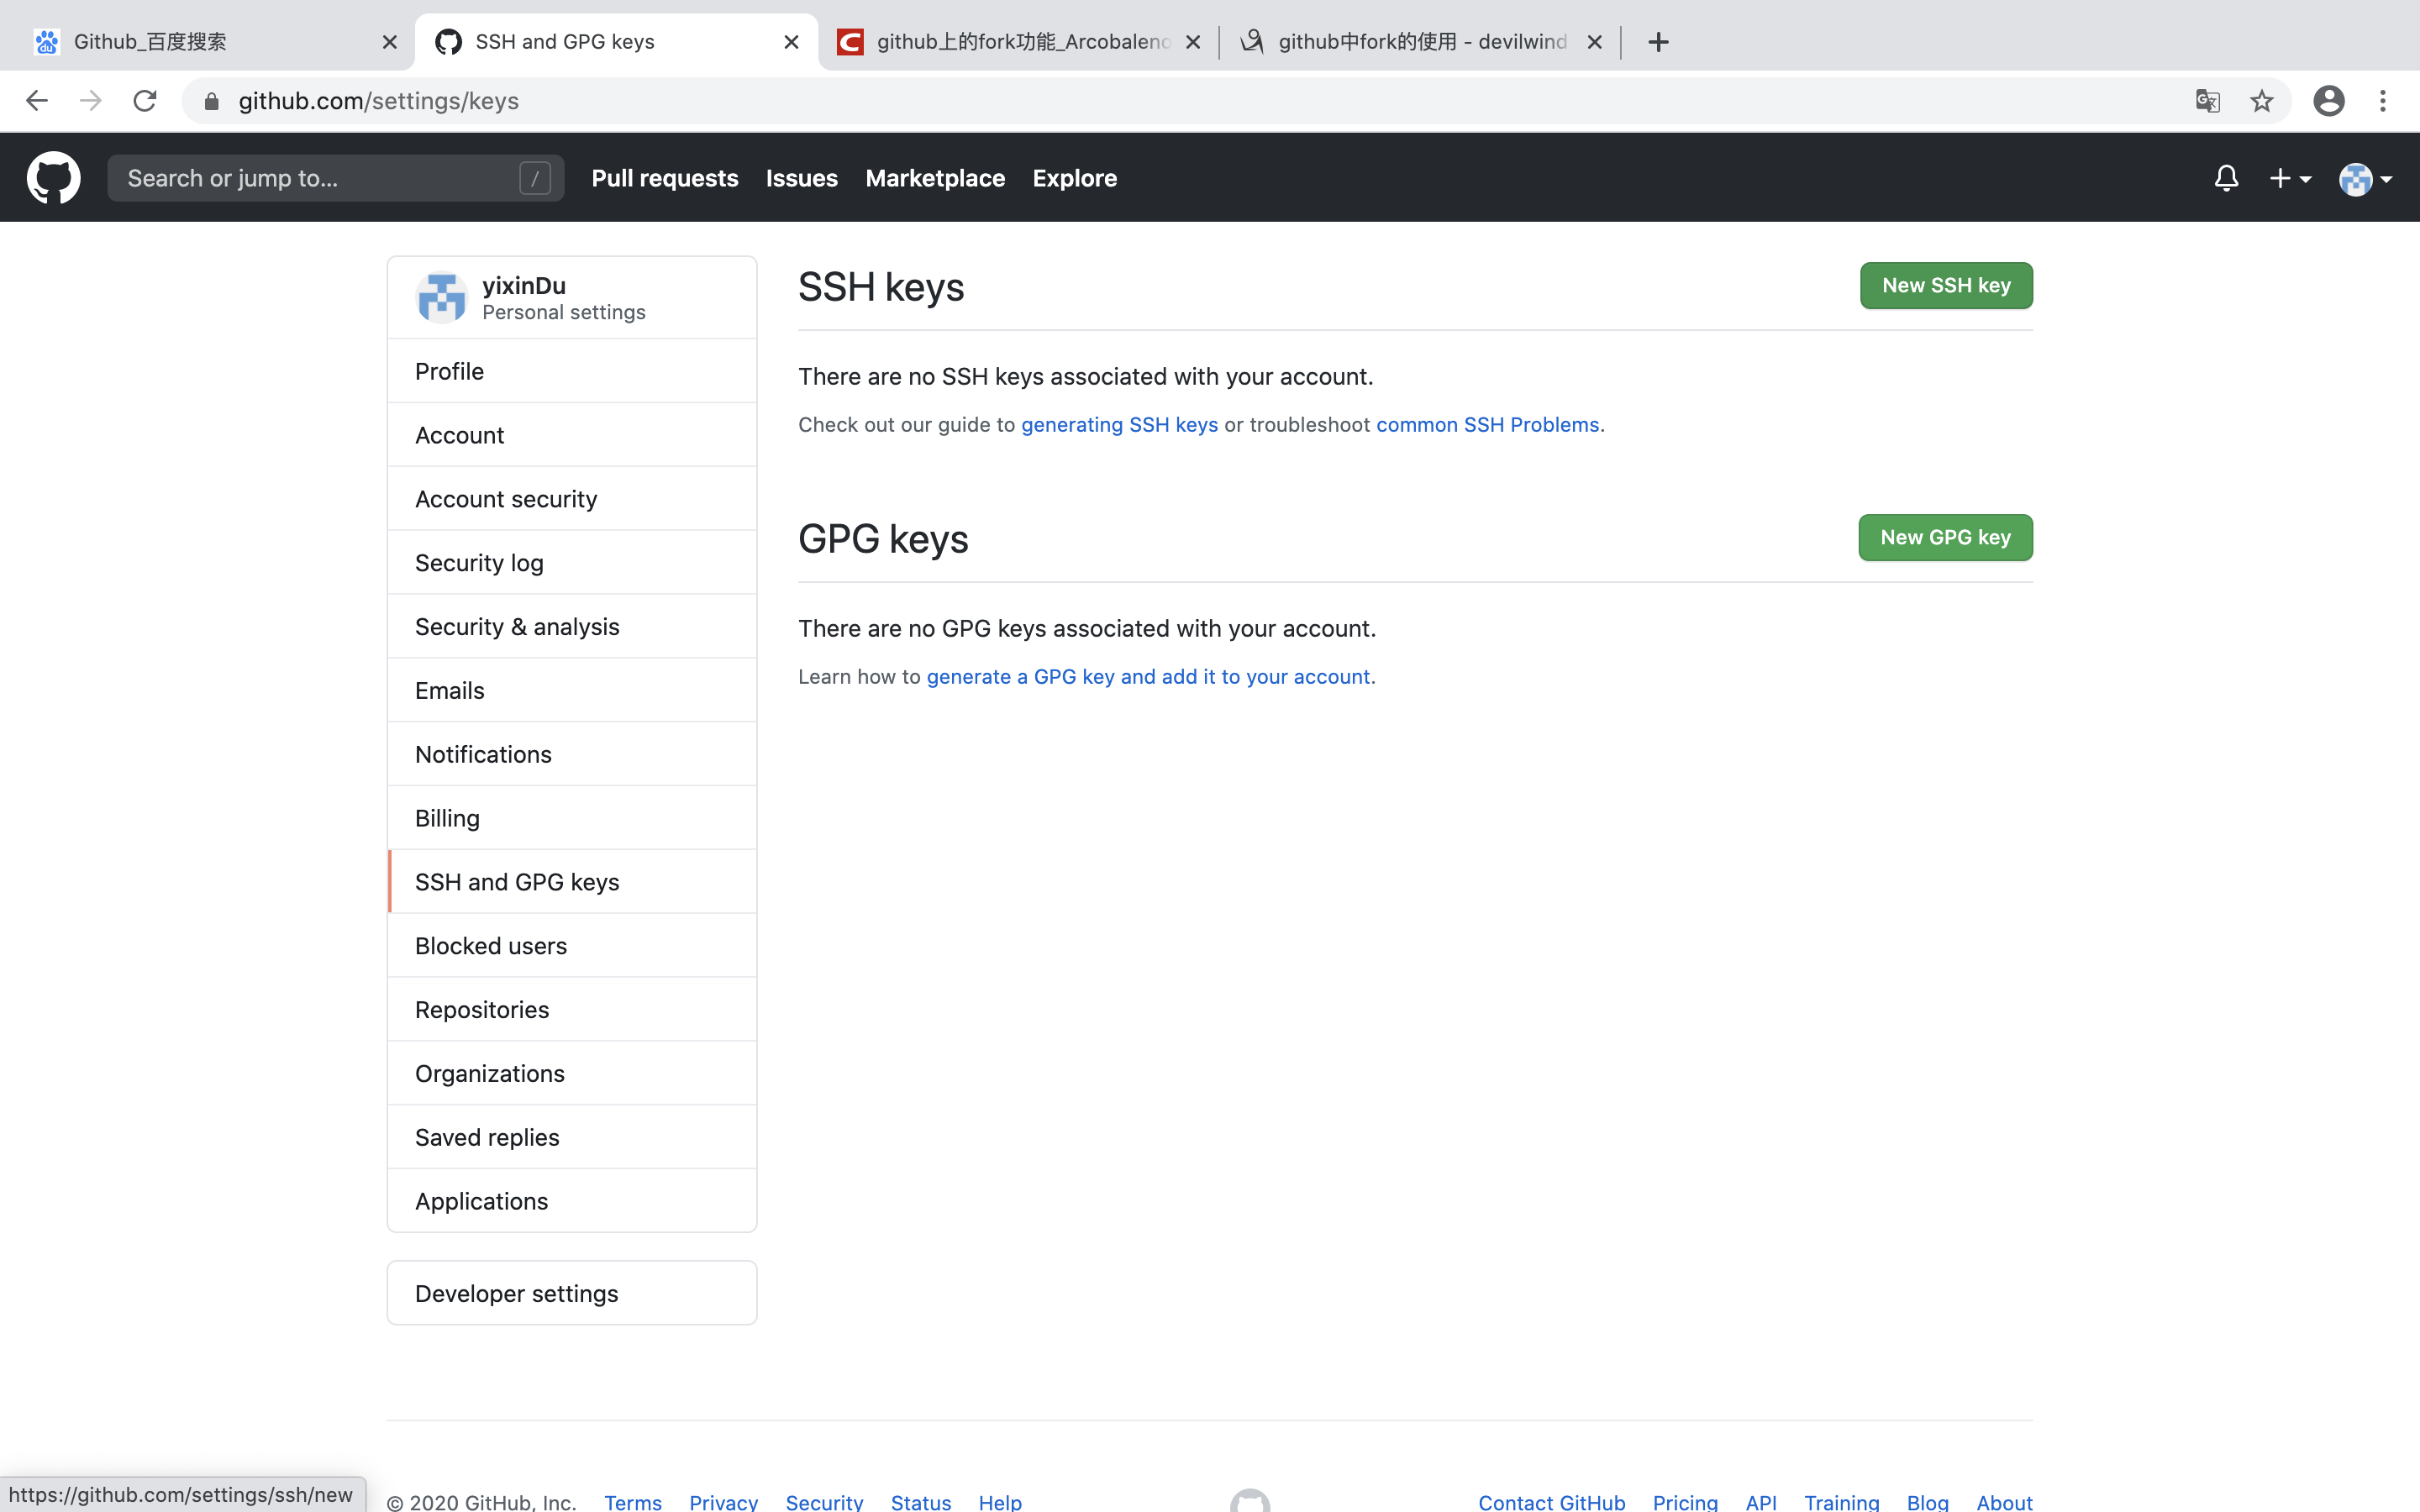Open the generating SSH keys guide link
The width and height of the screenshot is (2420, 1512).
pos(1119,424)
